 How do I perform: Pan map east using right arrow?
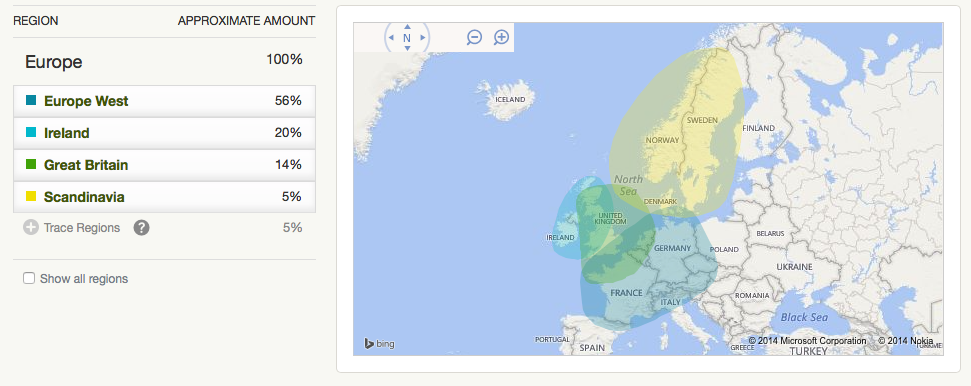423,38
